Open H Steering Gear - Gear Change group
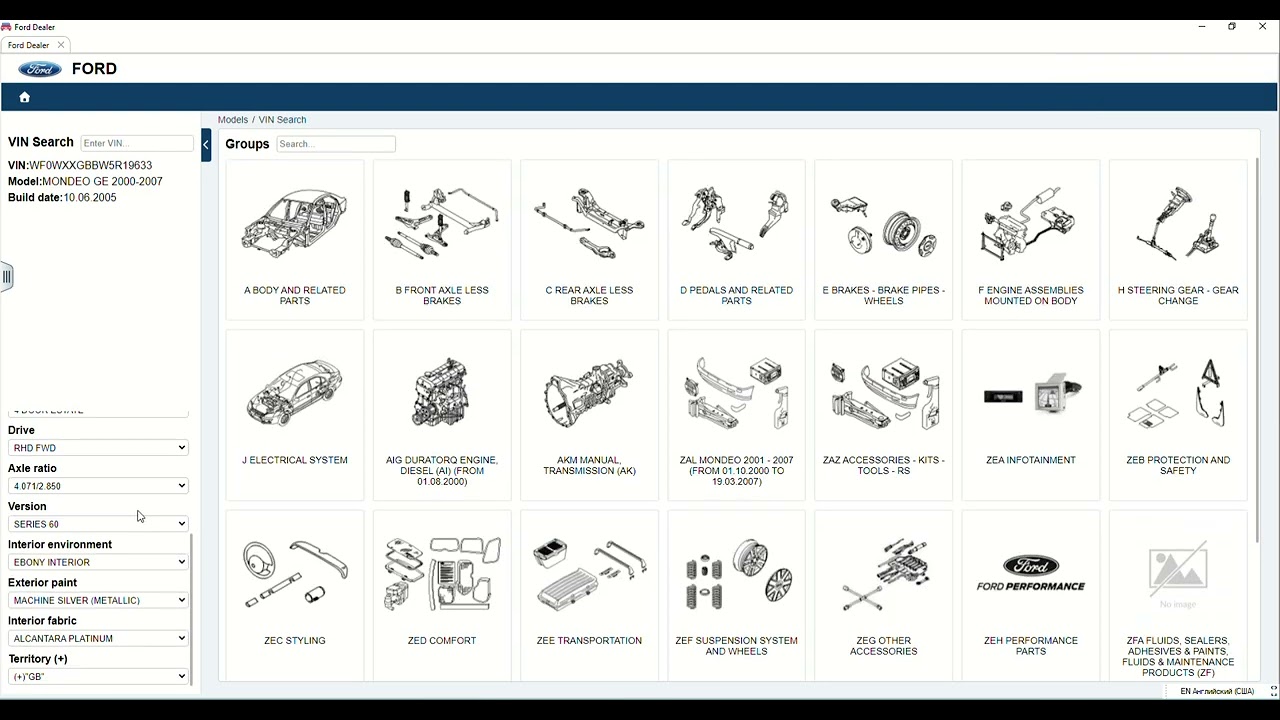This screenshot has height=720, width=1280. (x=1178, y=240)
